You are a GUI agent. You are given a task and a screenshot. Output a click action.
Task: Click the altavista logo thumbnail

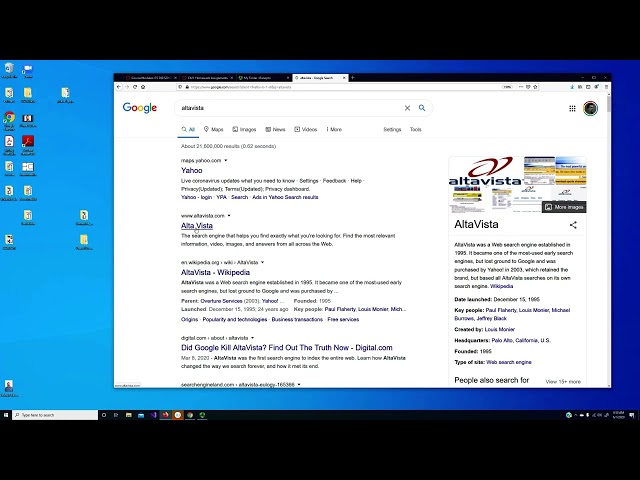click(x=486, y=171)
